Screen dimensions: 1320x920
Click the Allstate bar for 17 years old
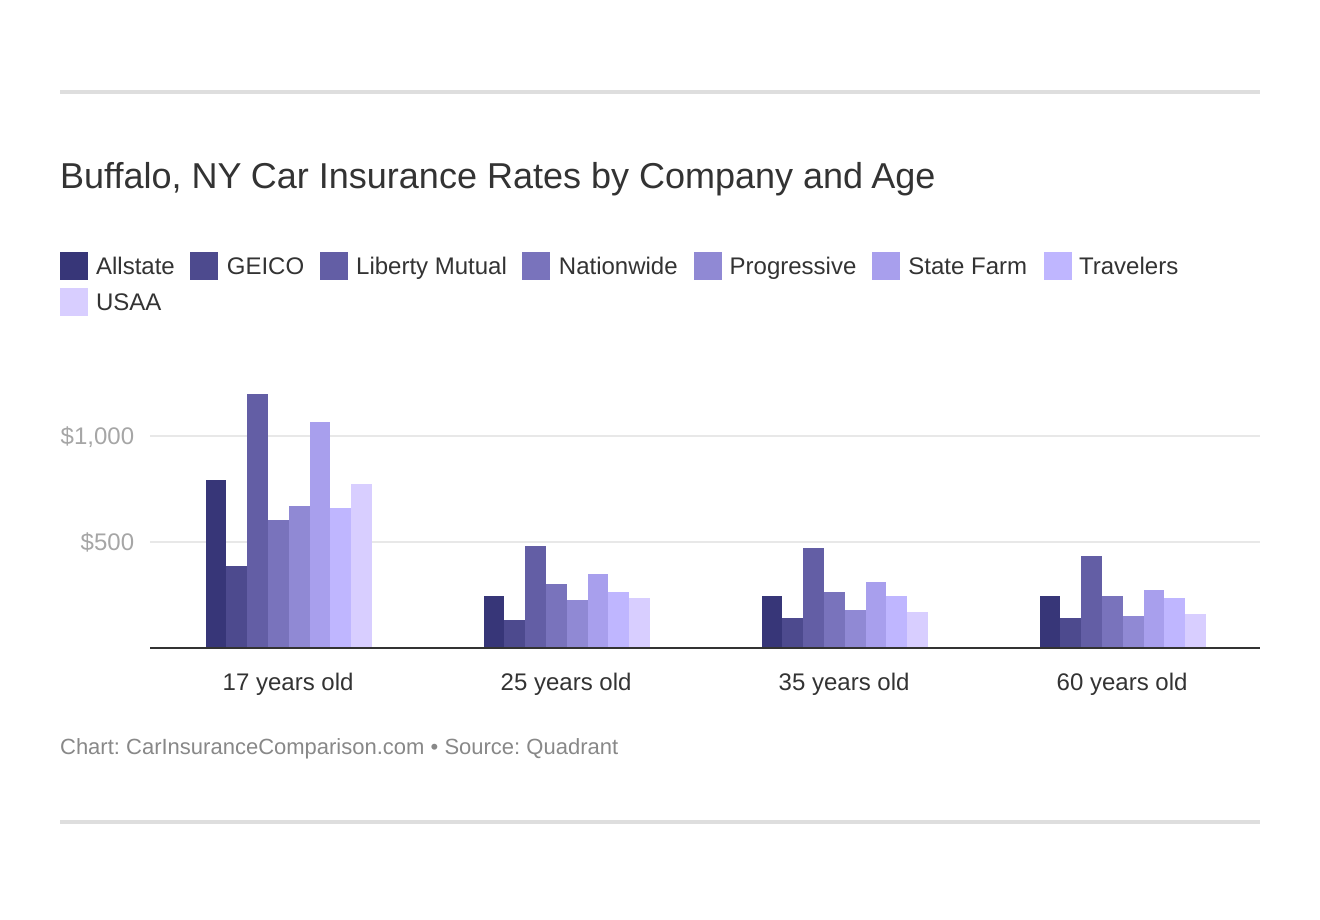pyautogui.click(x=216, y=564)
